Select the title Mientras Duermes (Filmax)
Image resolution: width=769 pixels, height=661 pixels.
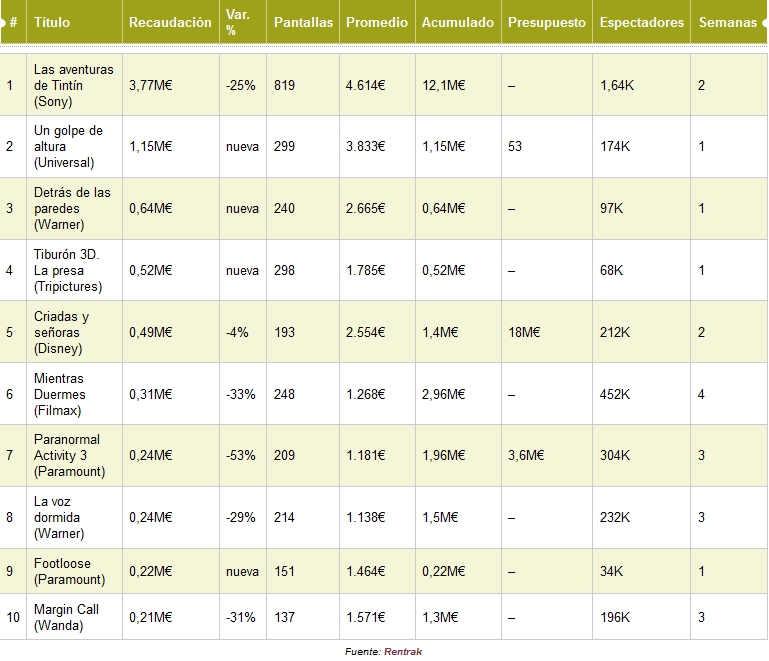59,394
